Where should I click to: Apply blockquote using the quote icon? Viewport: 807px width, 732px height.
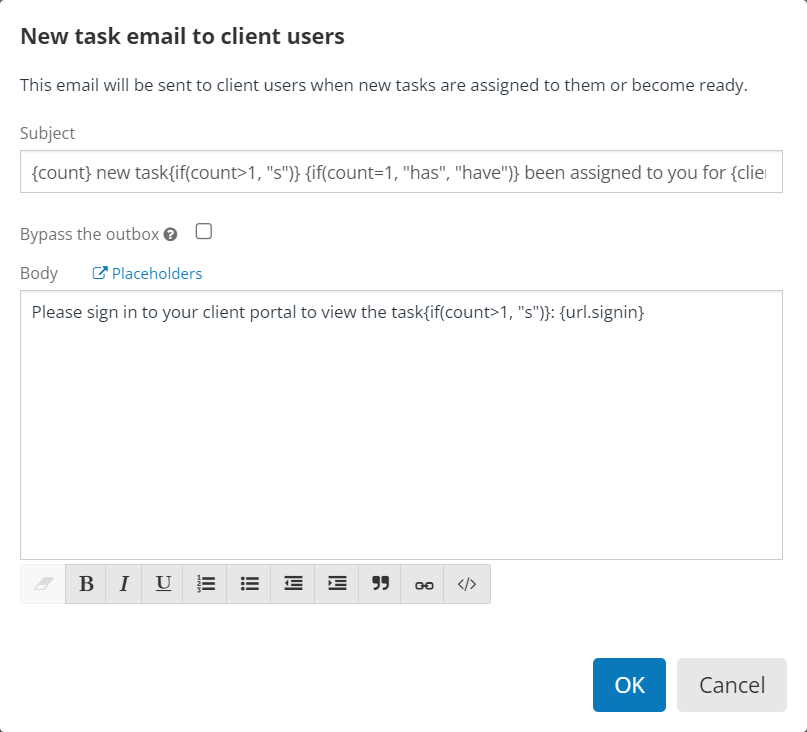pos(380,584)
